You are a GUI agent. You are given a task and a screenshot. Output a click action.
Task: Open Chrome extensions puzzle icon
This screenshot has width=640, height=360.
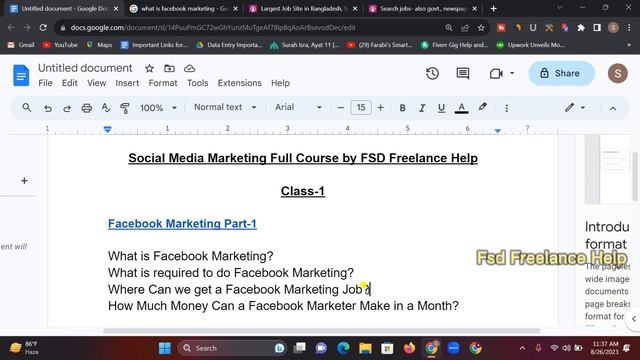tap(581, 28)
